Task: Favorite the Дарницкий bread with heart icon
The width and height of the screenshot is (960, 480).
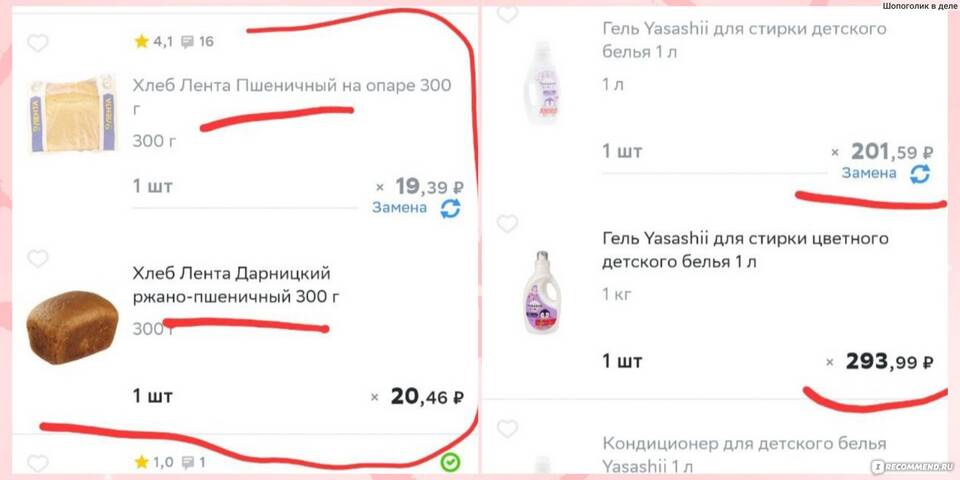Action: pyautogui.click(x=37, y=258)
